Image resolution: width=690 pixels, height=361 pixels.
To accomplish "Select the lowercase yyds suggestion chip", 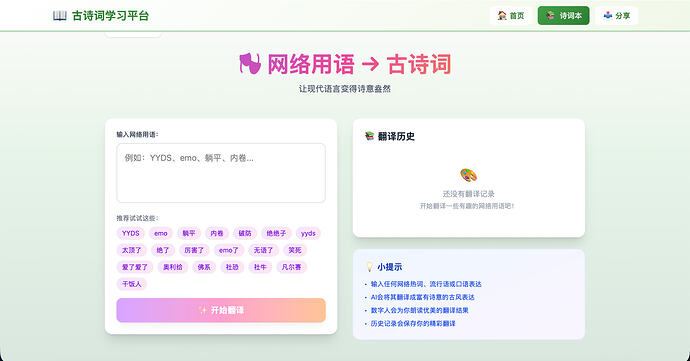I will pos(308,233).
